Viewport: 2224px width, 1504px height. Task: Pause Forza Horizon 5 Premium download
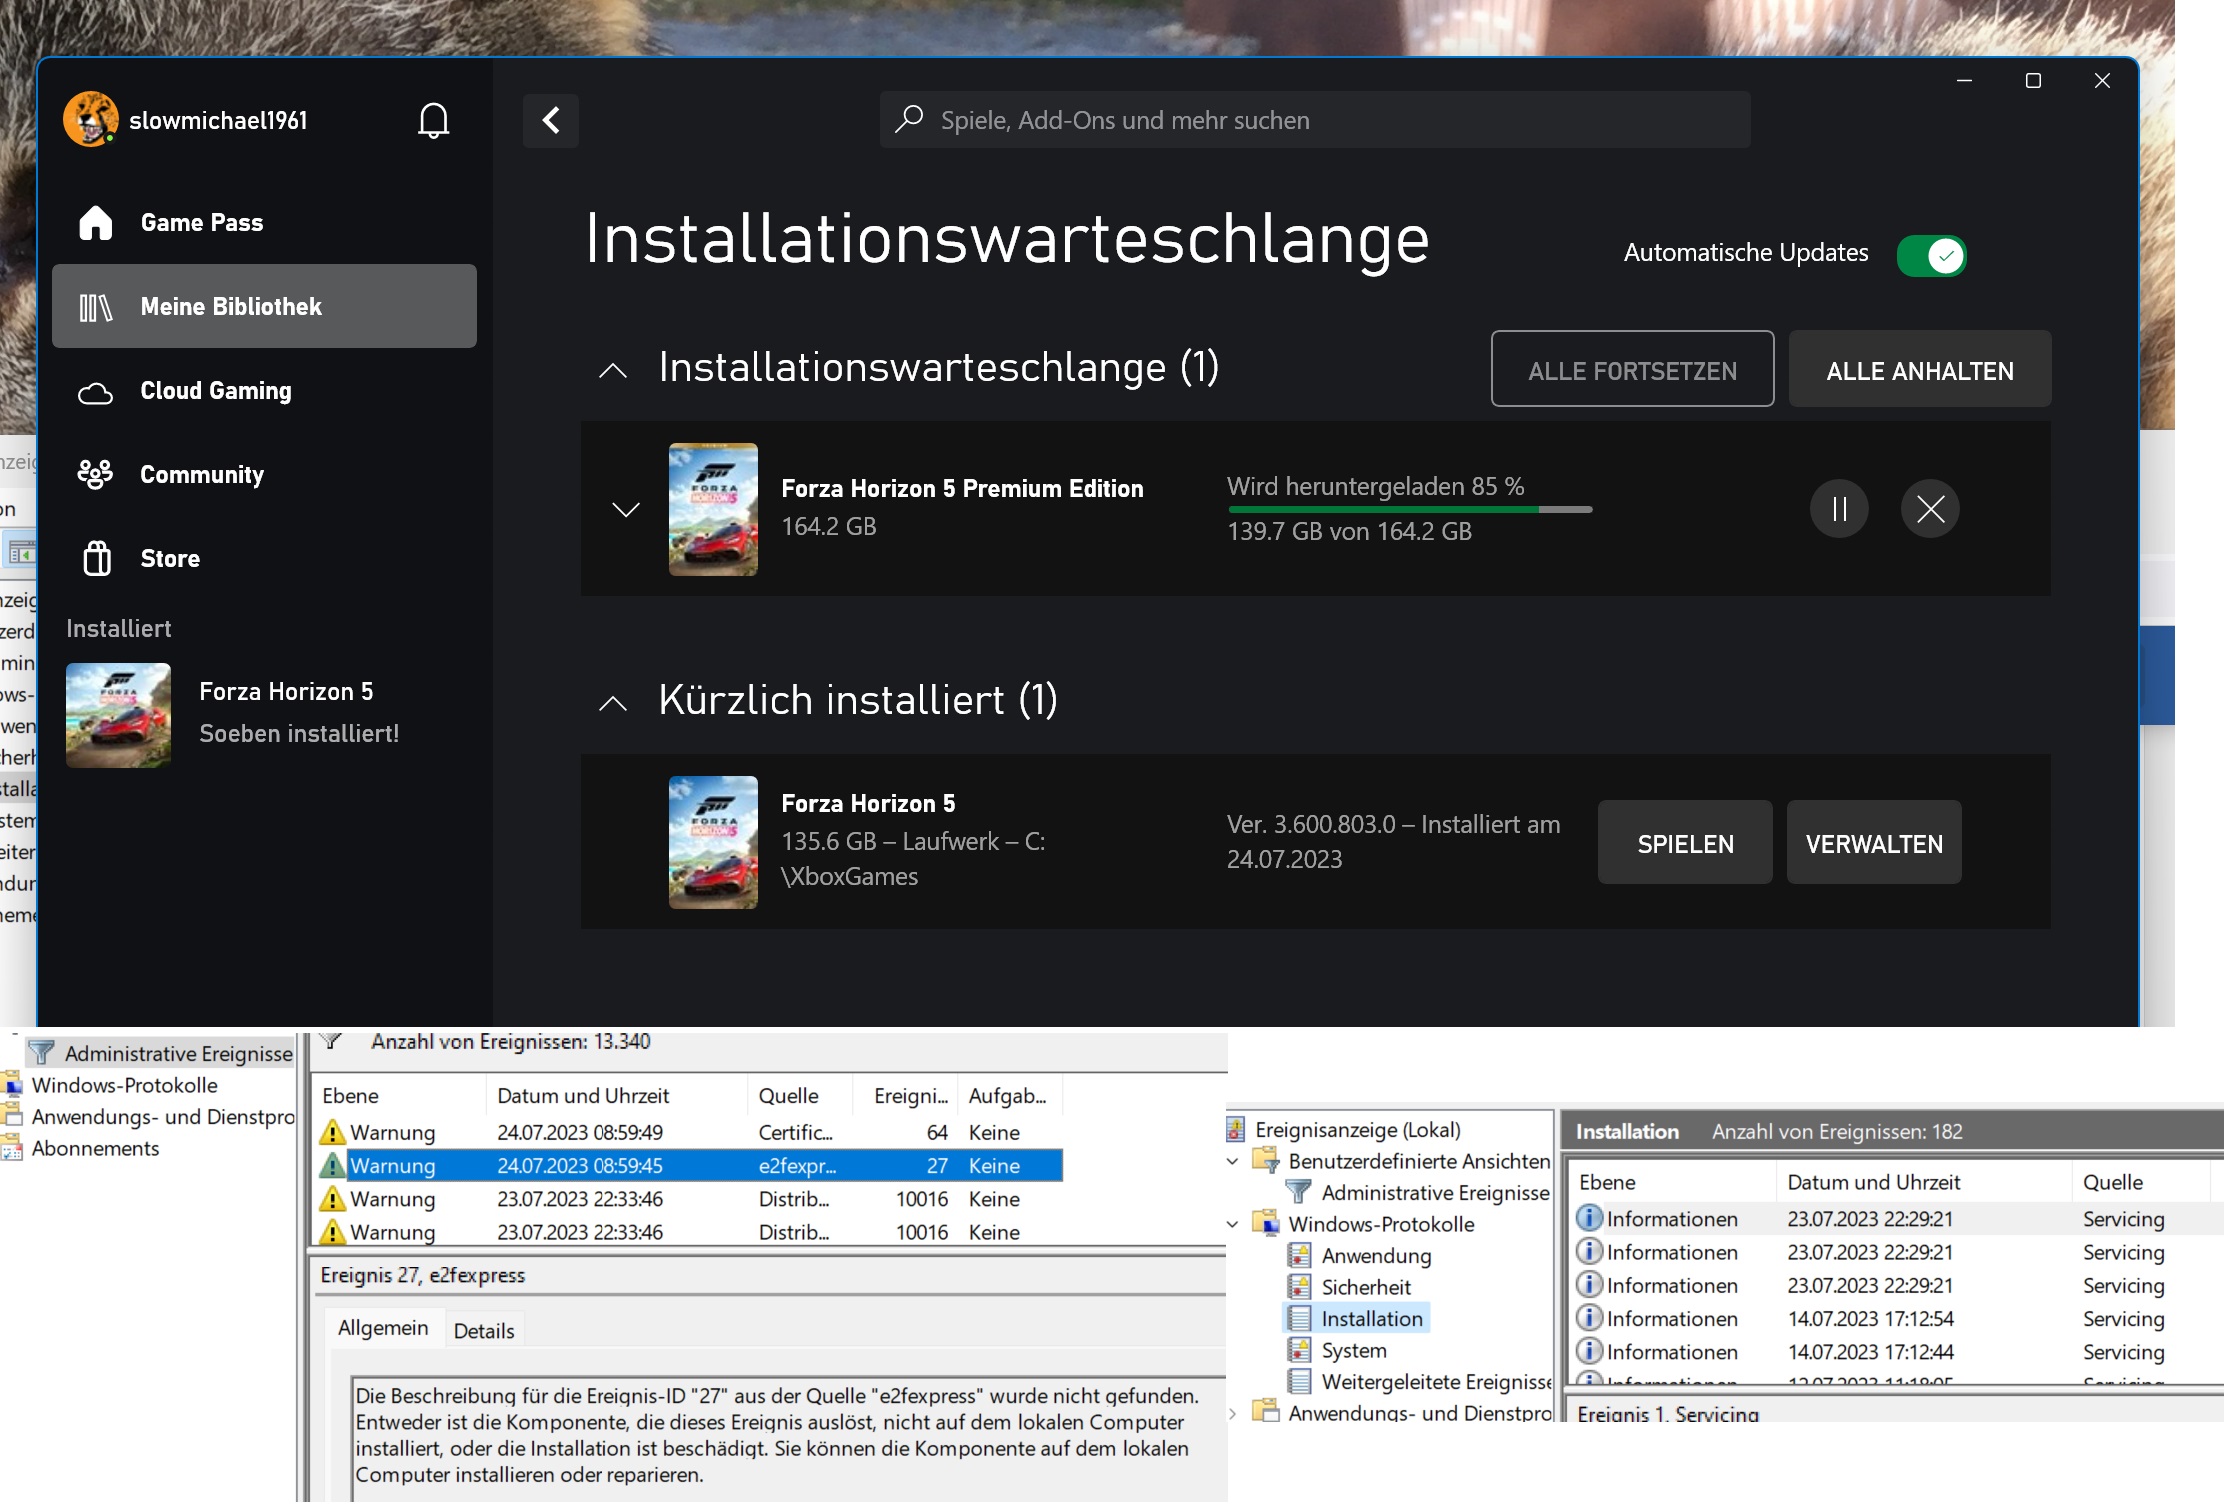1838,509
